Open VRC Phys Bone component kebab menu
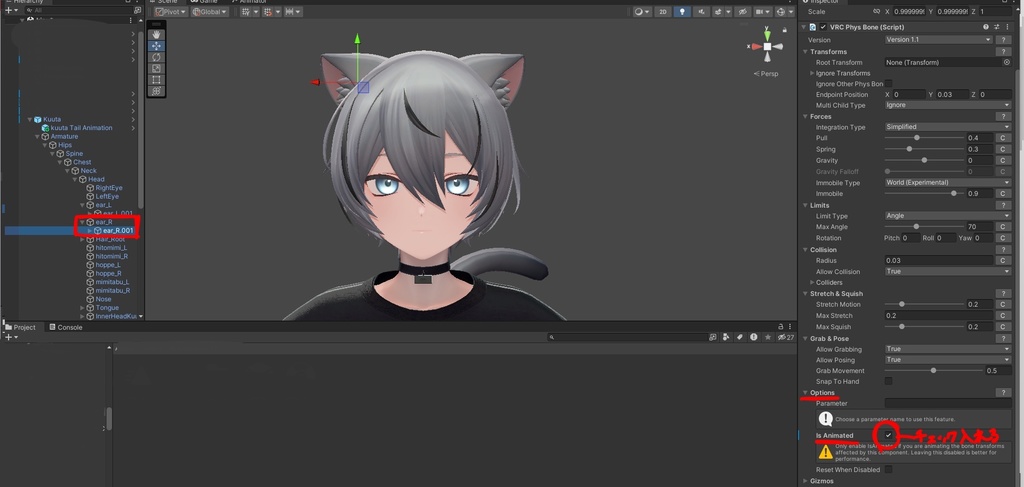The image size is (1024, 487). click(1008, 27)
